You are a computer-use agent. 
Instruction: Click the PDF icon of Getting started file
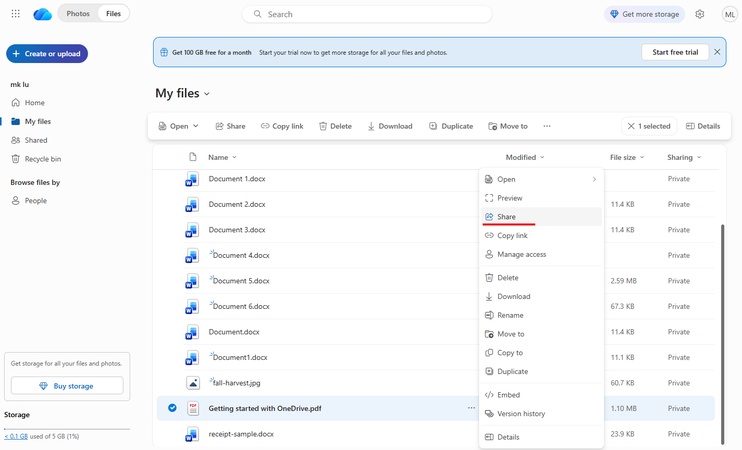click(x=193, y=408)
